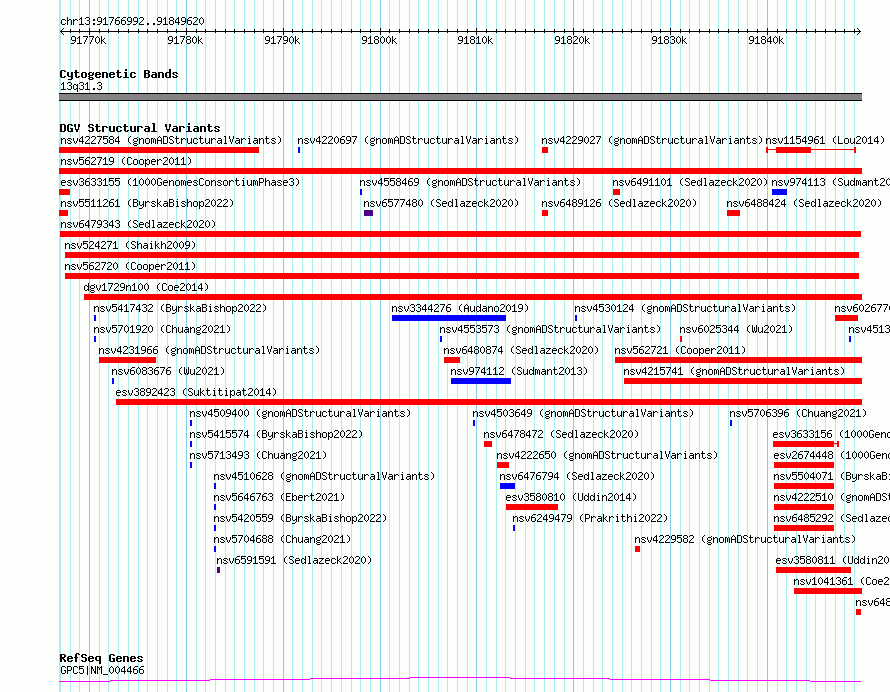
Task: Select nsv5420559 (ByrskaBishop2022) label
Action: pyautogui.click(x=300, y=518)
